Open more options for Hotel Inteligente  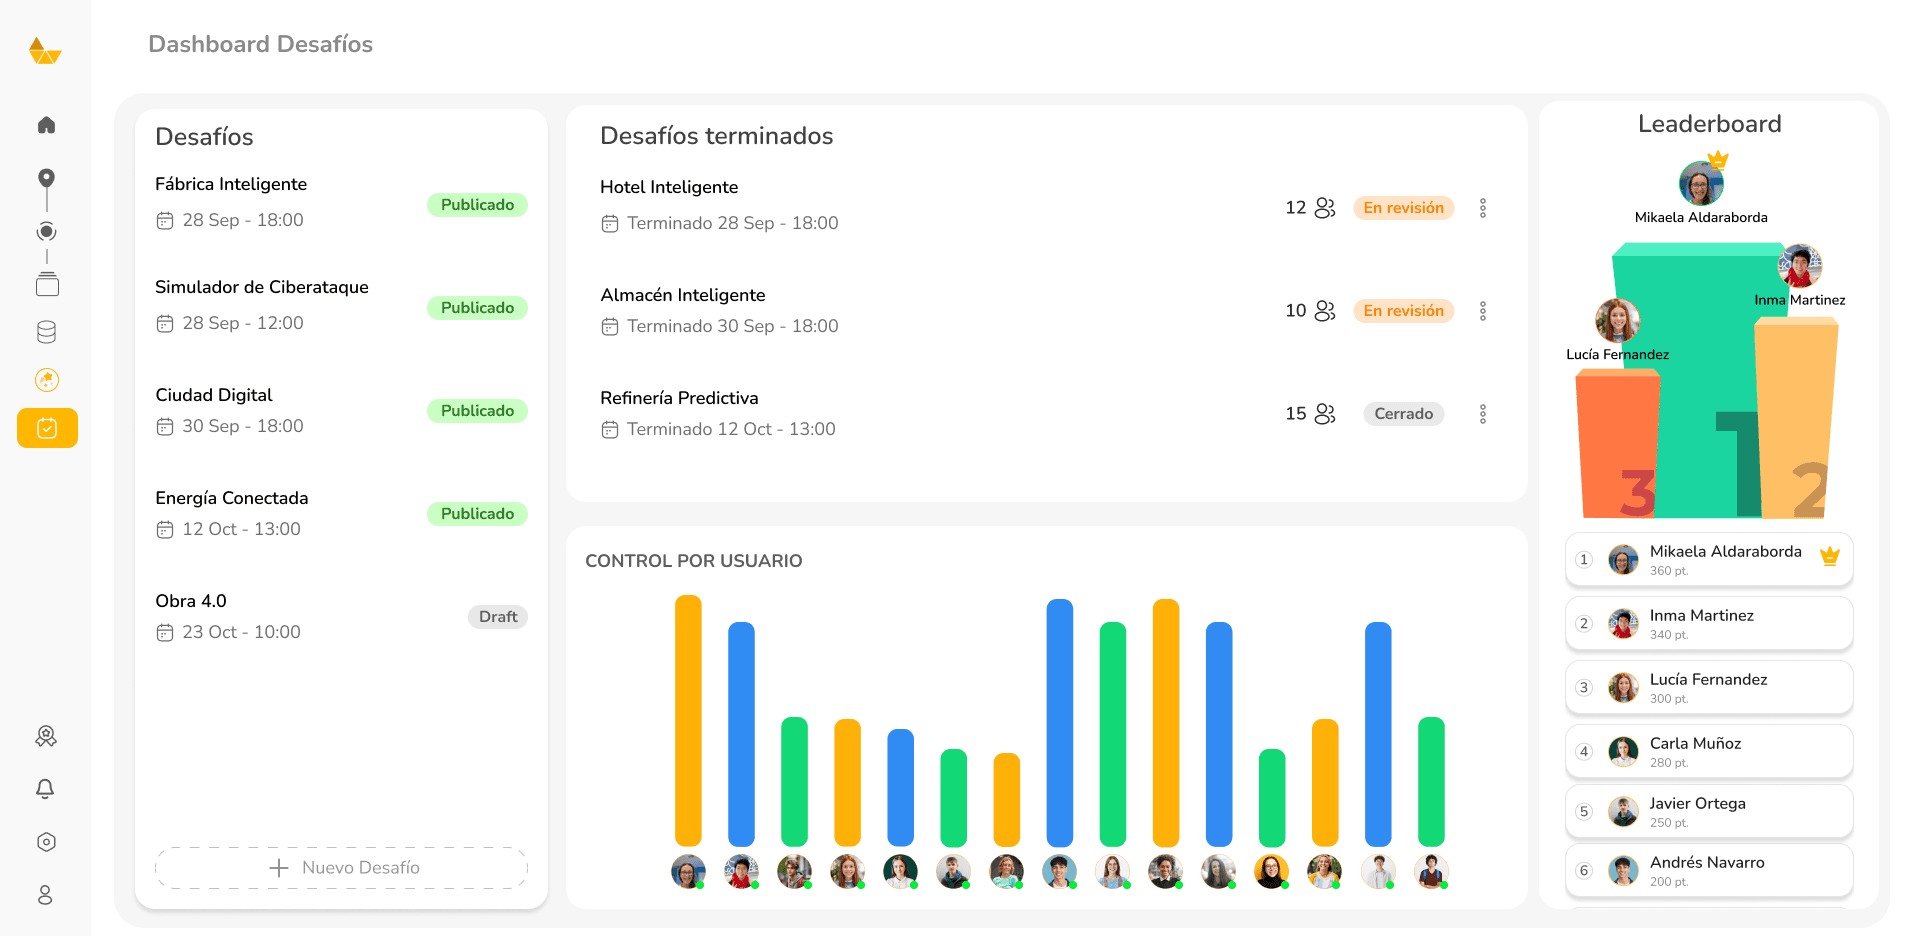tap(1483, 208)
